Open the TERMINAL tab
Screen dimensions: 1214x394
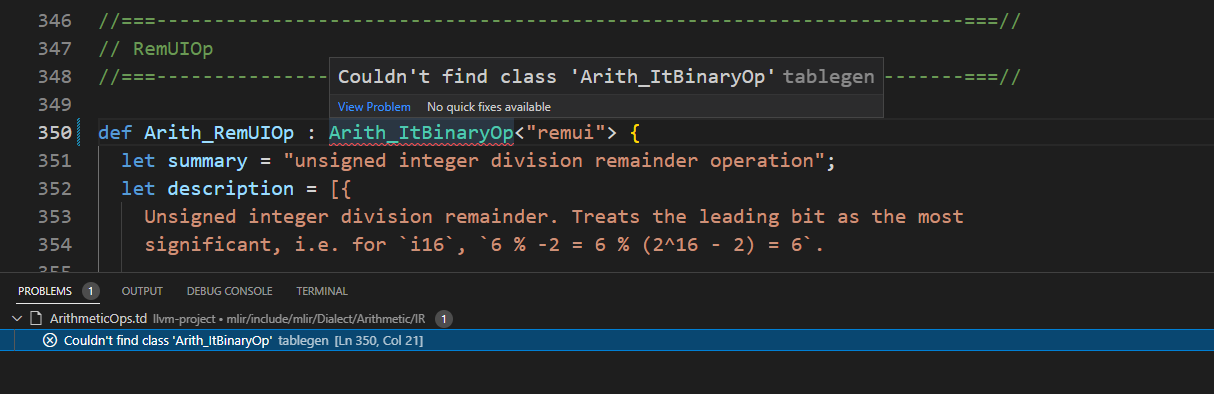pos(322,291)
